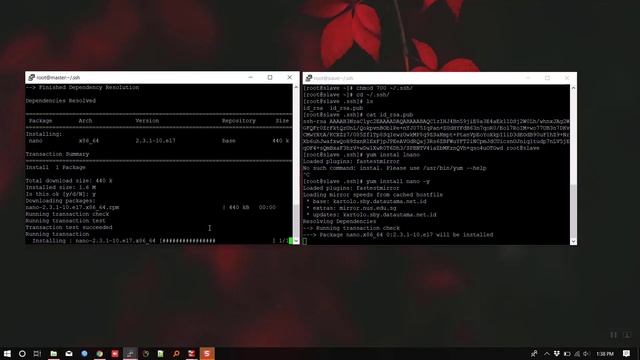Click "yum install nano -y" command line

pos(398,181)
